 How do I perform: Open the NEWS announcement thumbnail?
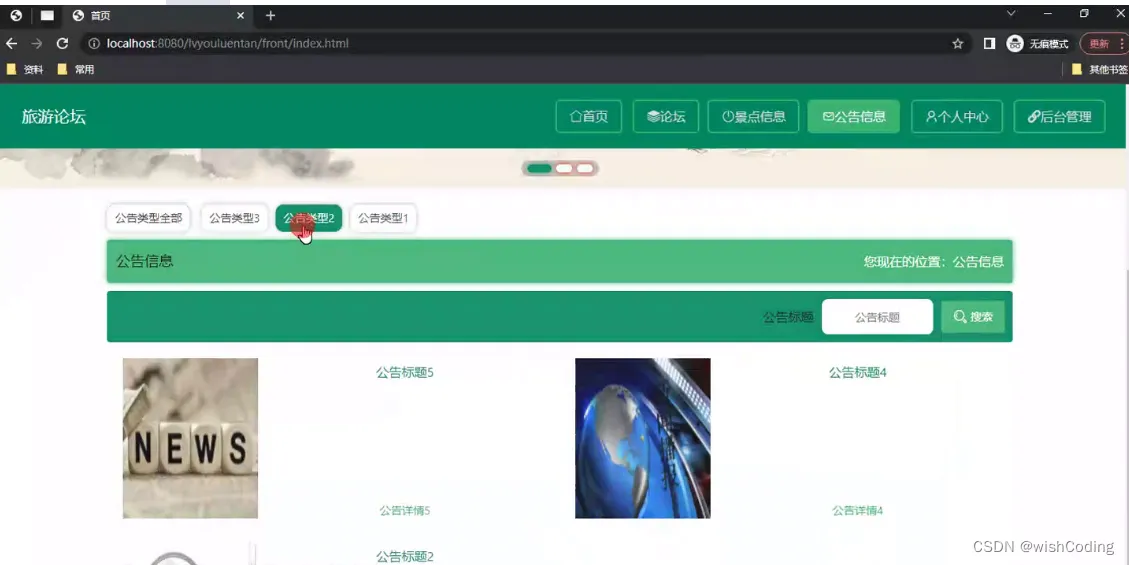pyautogui.click(x=190, y=438)
